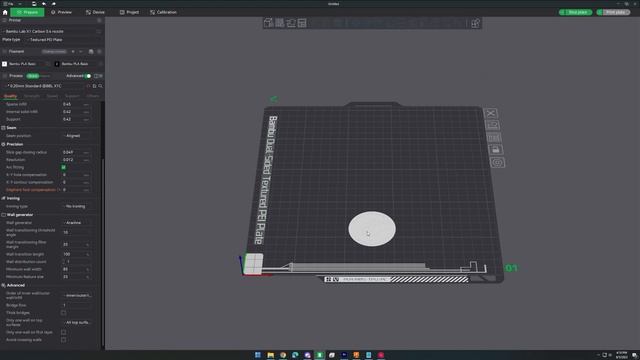Image resolution: width=640 pixels, height=360 pixels.
Task: Open printer settings icon in Printer header
Action: tap(99, 20)
